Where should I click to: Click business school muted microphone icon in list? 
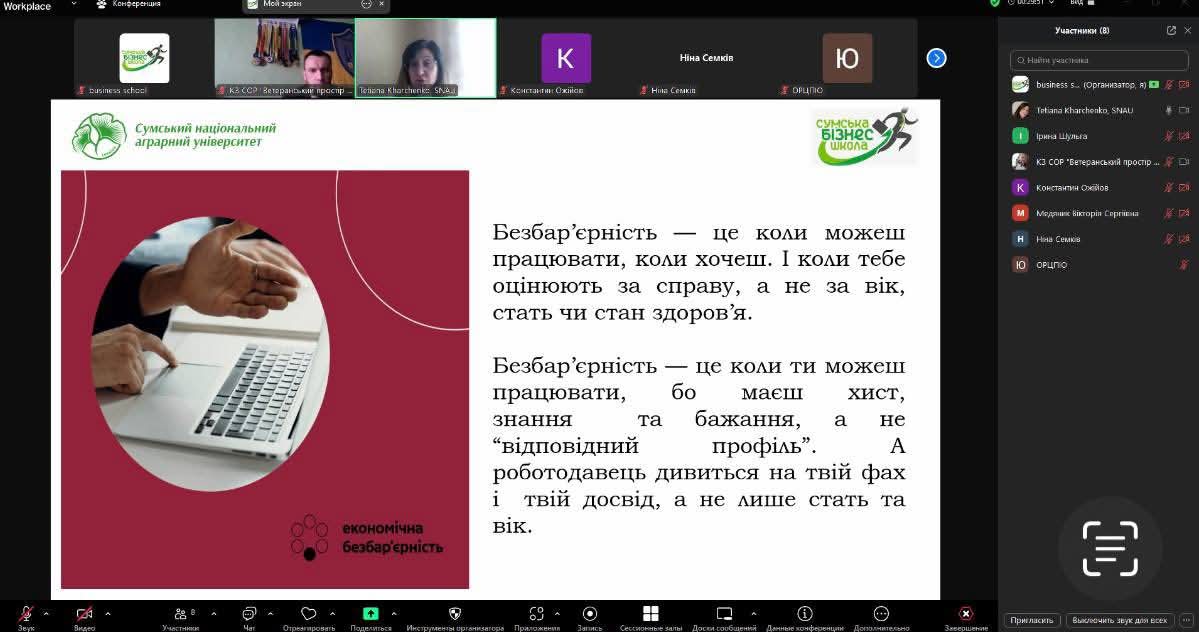tap(1168, 85)
